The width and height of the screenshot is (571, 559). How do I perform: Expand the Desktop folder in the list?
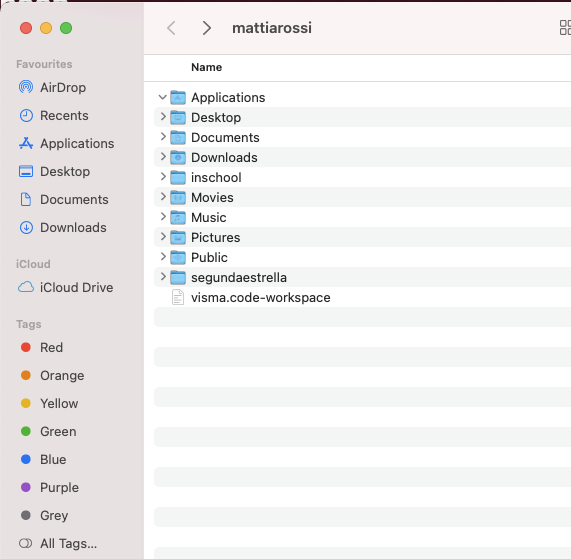163,117
